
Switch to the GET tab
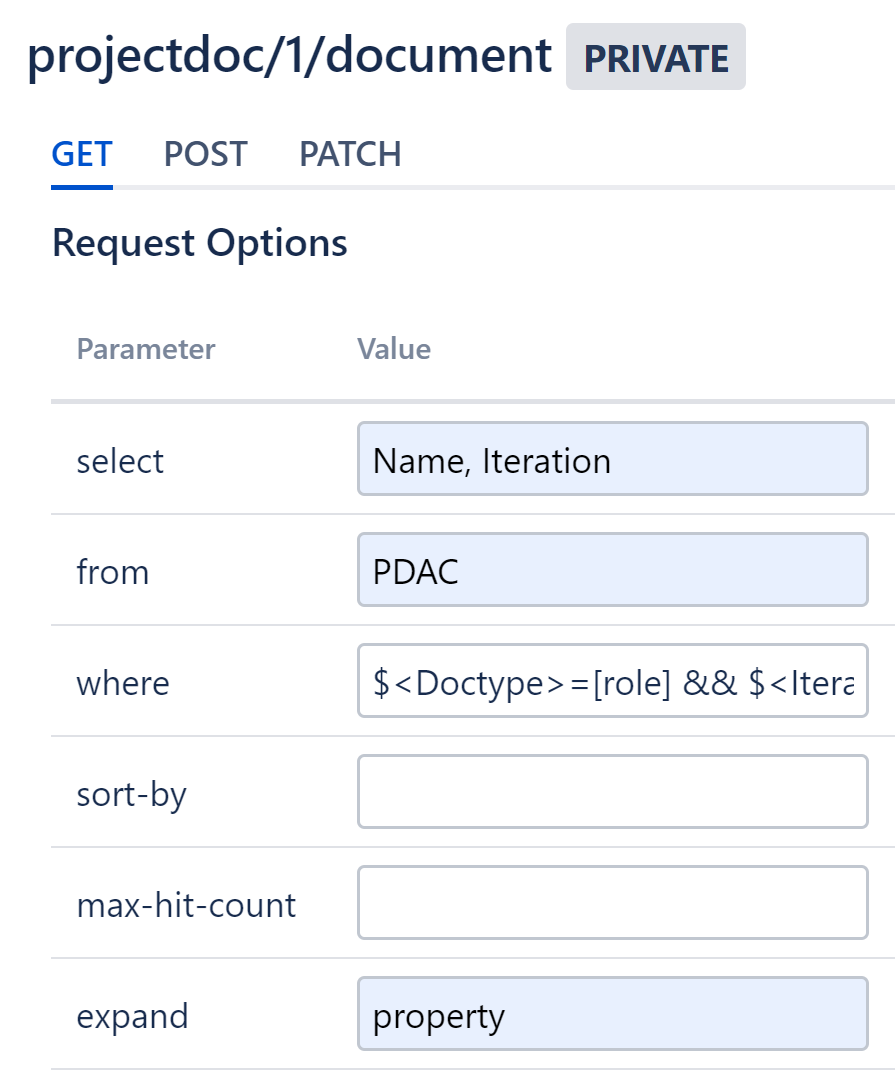[x=82, y=154]
